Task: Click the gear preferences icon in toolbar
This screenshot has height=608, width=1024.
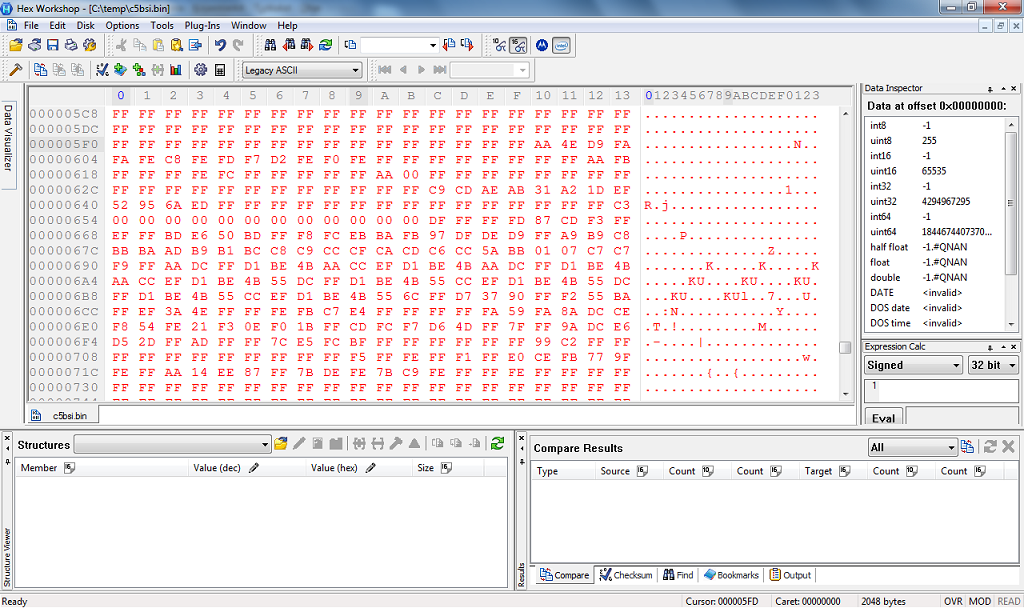Action: tap(200, 70)
